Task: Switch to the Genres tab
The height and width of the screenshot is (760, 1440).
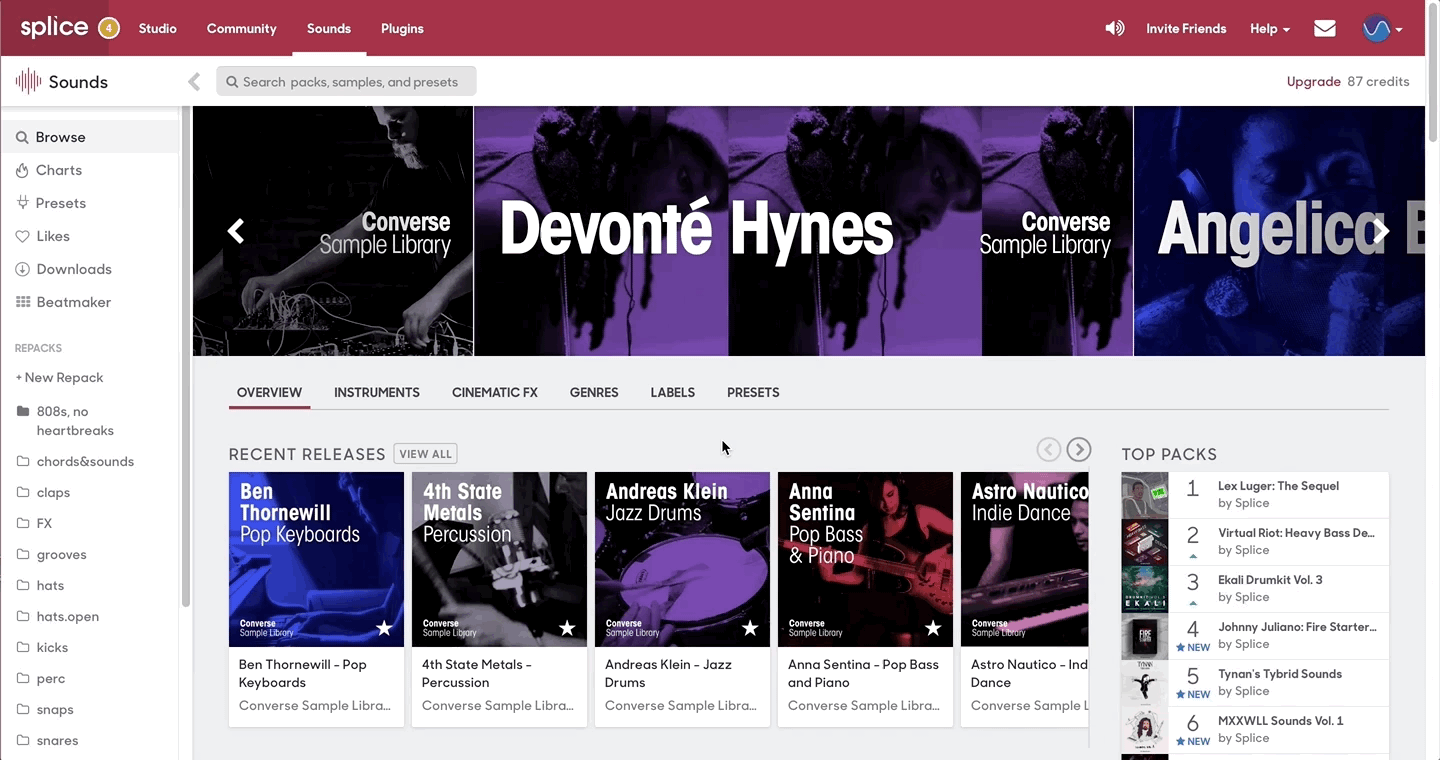Action: pyautogui.click(x=594, y=392)
